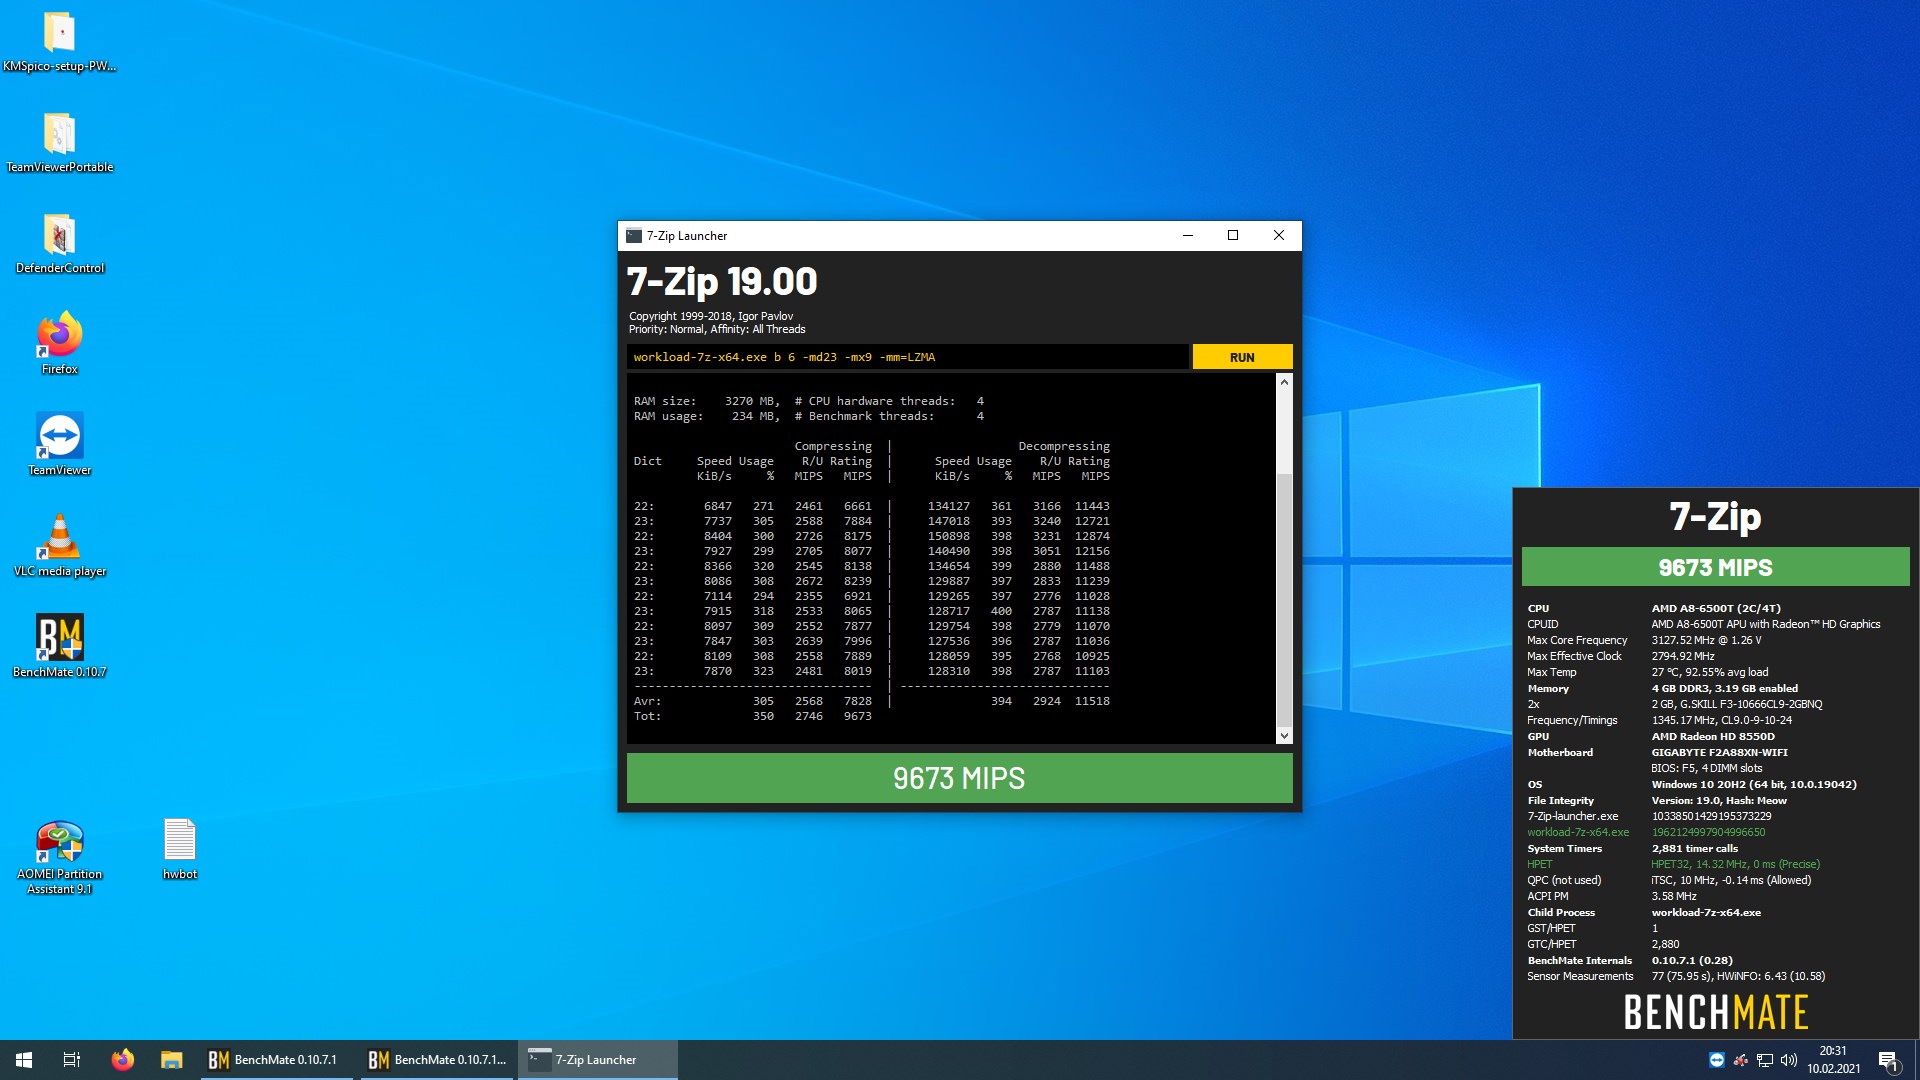Open the TeamViewerPortable desktop folder
Screen dimensions: 1920x1080
(60, 142)
